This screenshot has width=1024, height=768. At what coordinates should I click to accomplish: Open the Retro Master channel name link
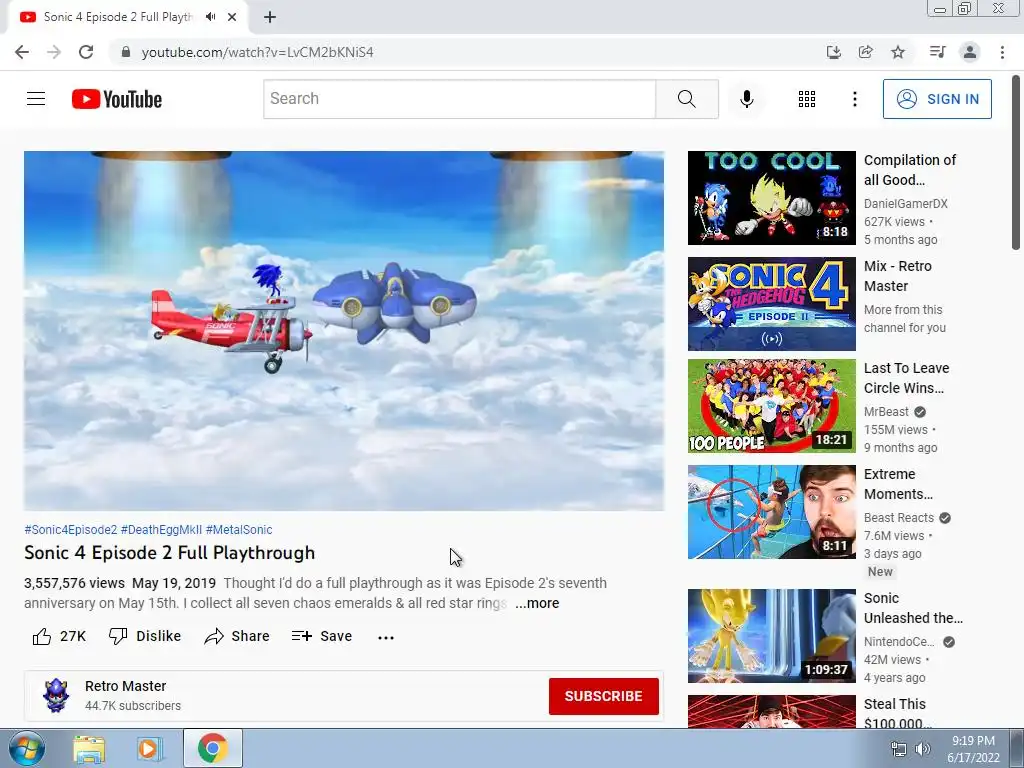(125, 686)
